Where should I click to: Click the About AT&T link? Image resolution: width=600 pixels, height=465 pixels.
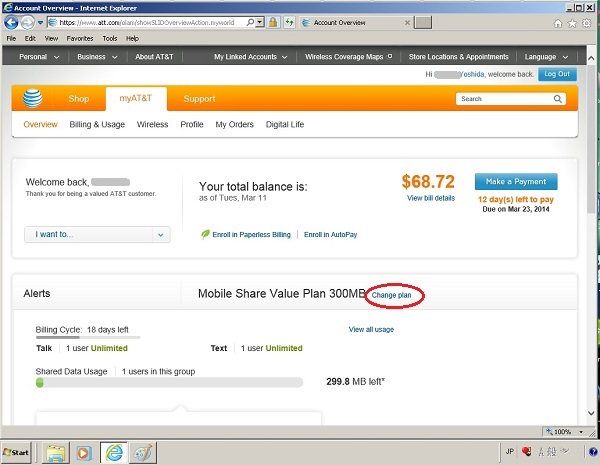click(154, 57)
